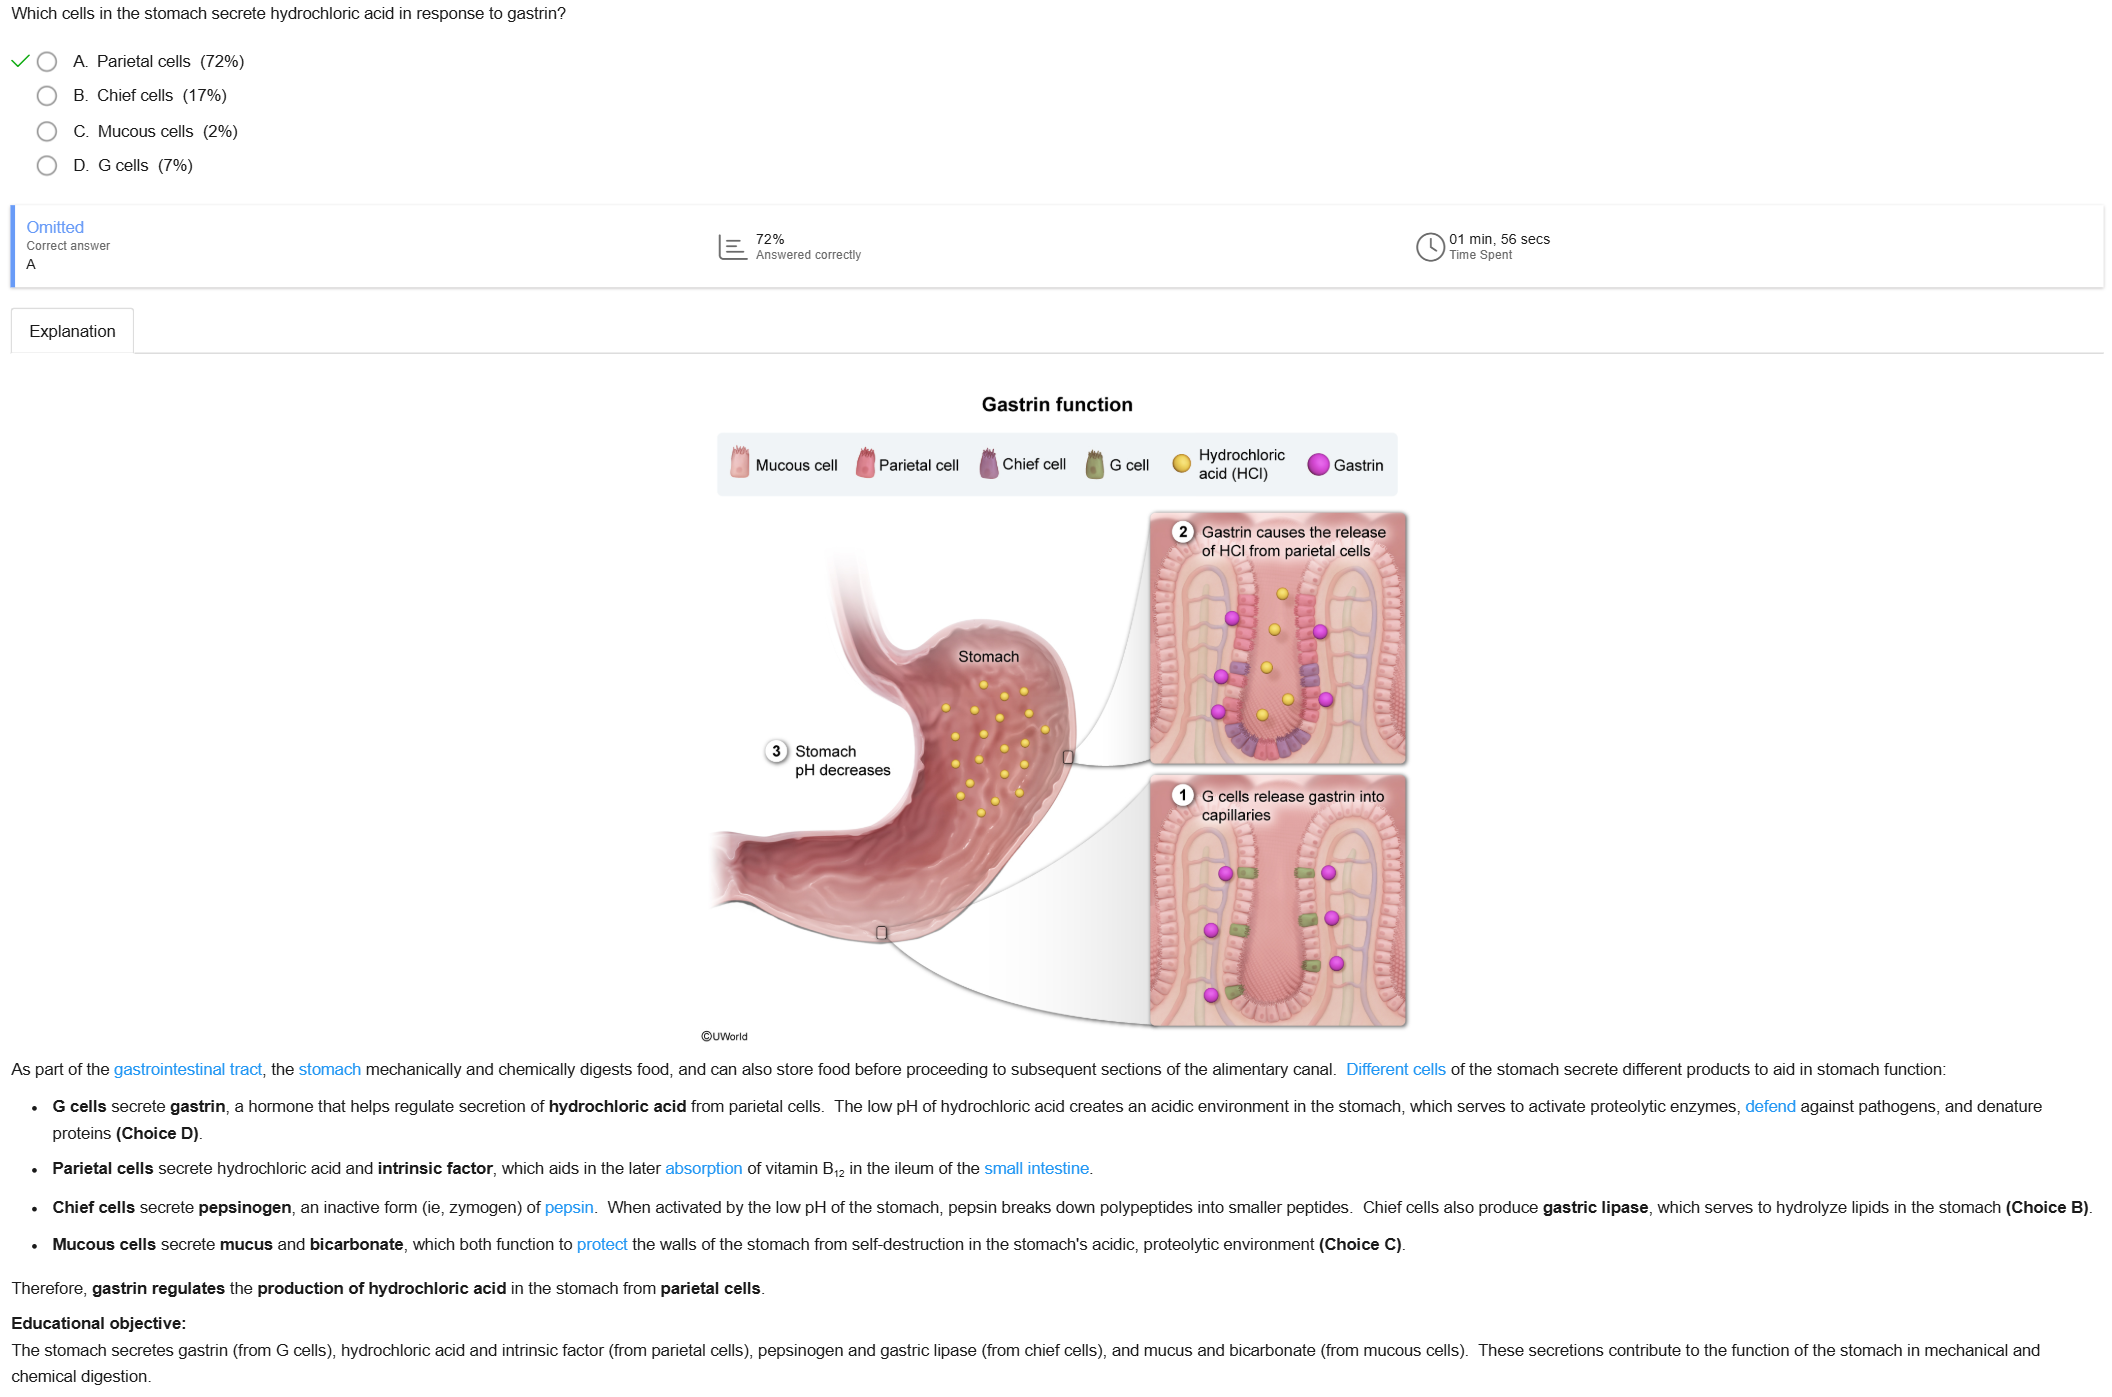This screenshot has height=1397, width=2112.
Task: Click the magenta Gastrin legend dot
Action: point(1318,464)
